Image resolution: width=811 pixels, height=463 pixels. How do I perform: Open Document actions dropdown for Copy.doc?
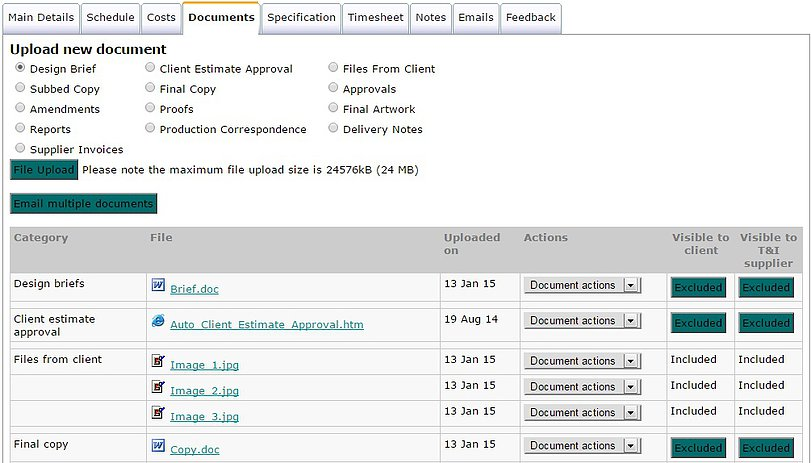pyautogui.click(x=581, y=446)
